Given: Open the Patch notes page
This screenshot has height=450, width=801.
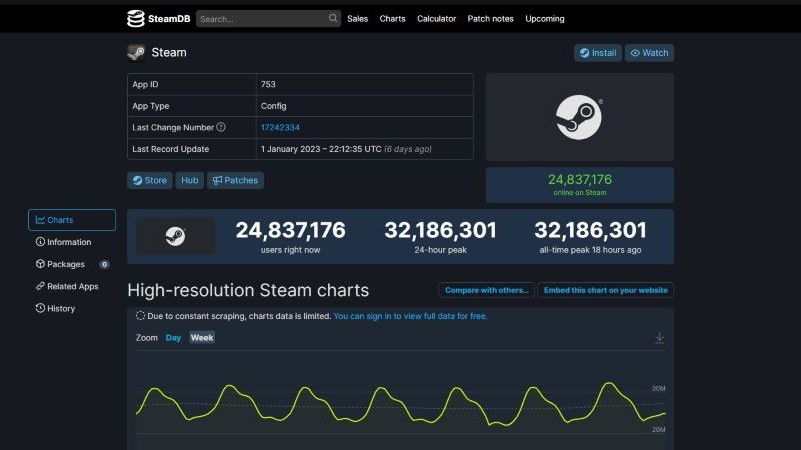Looking at the screenshot, I should (490, 19).
